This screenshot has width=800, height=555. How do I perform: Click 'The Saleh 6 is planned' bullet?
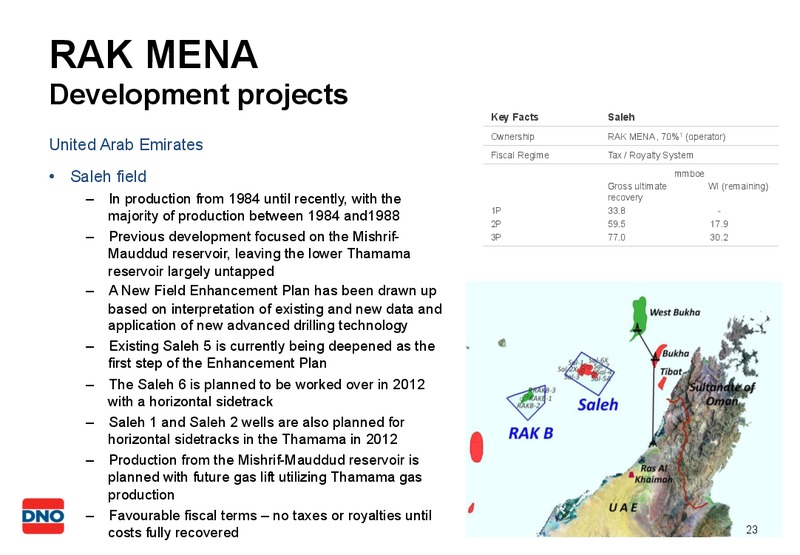[x=266, y=393]
